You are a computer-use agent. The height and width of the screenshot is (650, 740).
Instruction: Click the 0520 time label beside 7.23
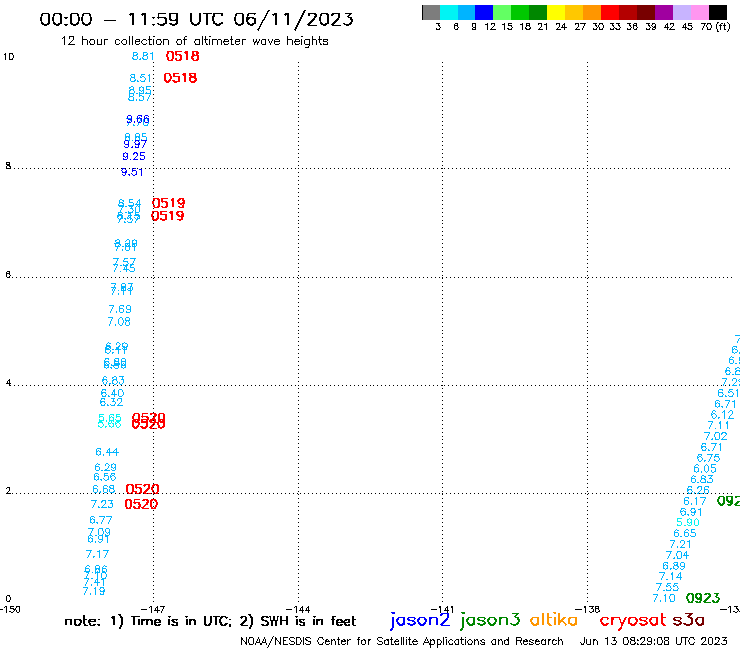141,504
